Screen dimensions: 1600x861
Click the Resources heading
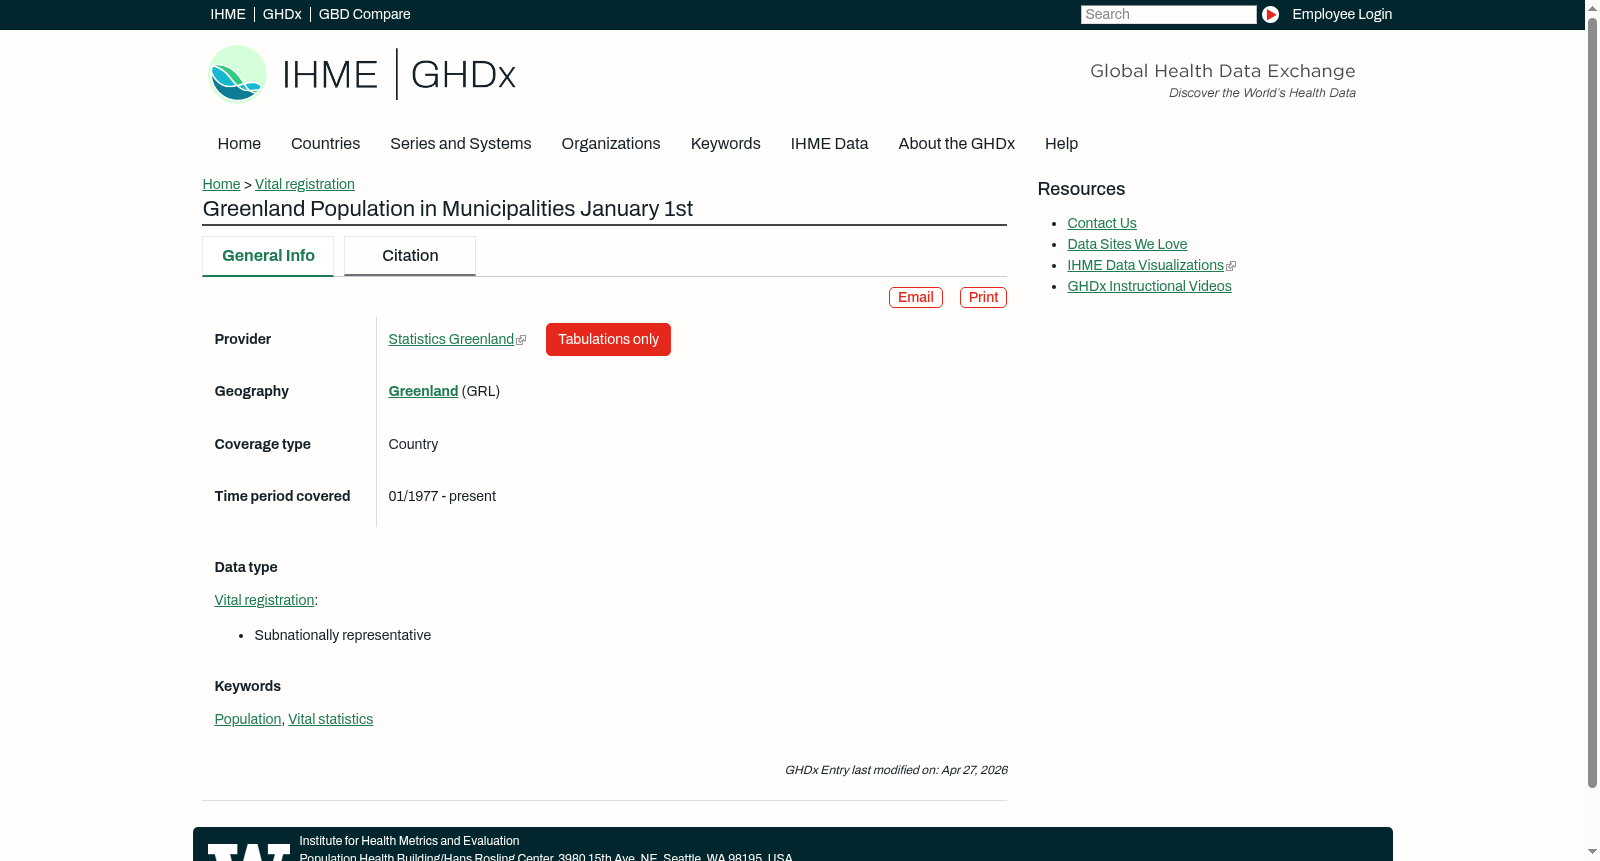[x=1081, y=189]
